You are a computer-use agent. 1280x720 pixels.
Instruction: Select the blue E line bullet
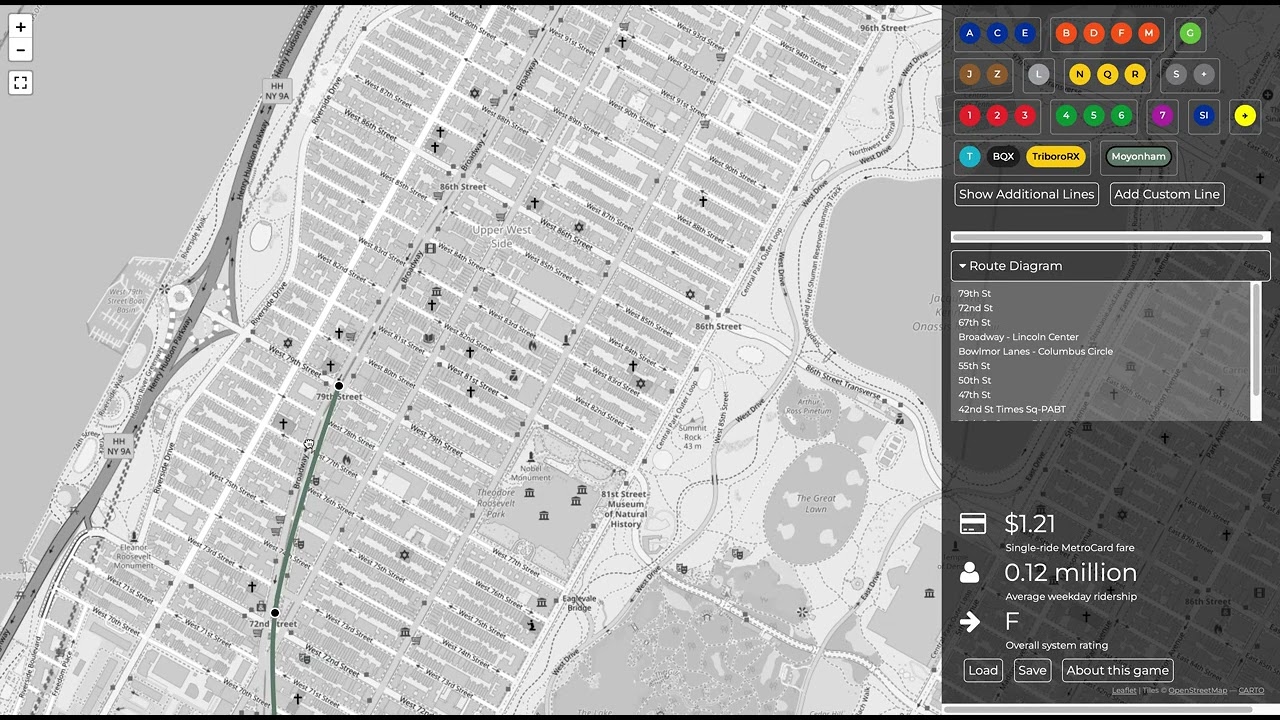pos(1024,33)
